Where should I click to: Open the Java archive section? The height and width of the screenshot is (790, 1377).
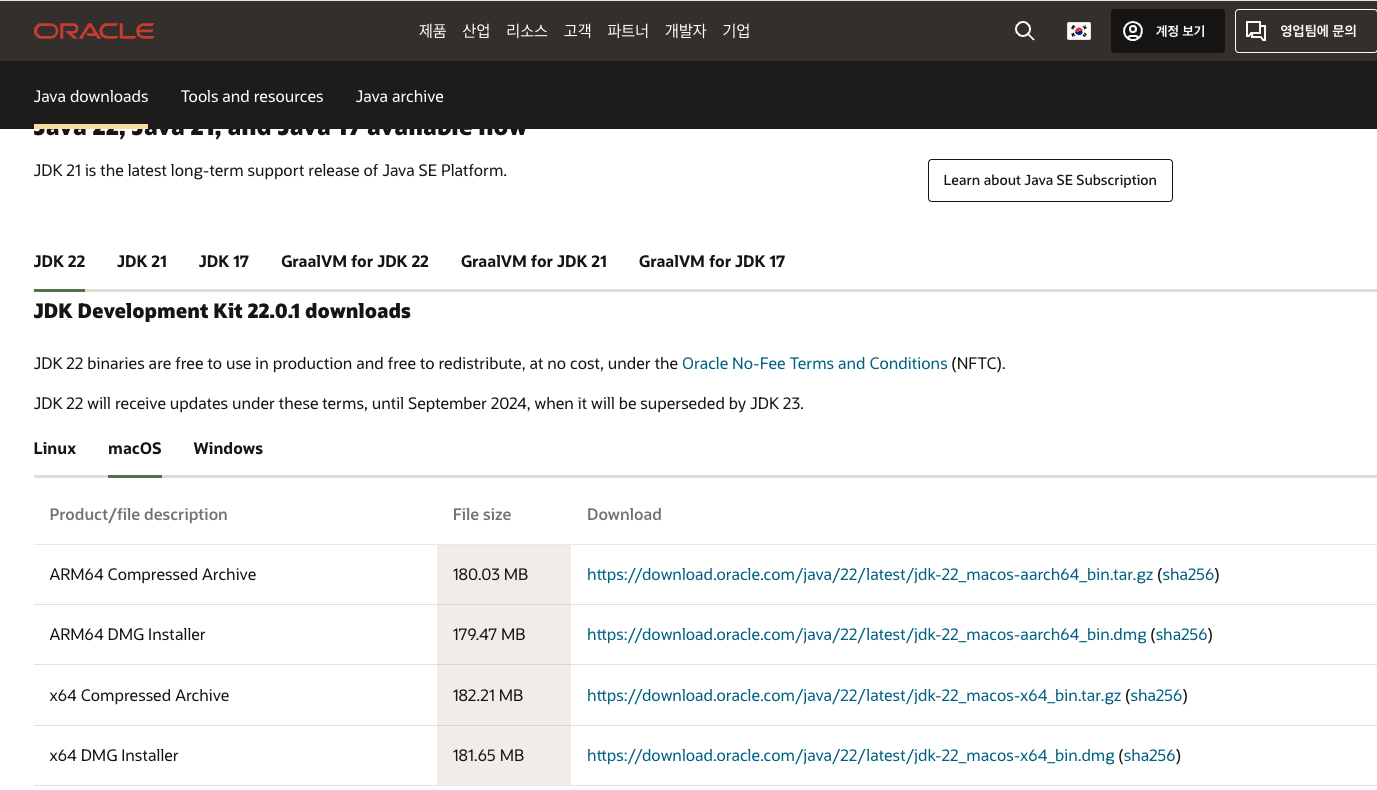pos(400,96)
